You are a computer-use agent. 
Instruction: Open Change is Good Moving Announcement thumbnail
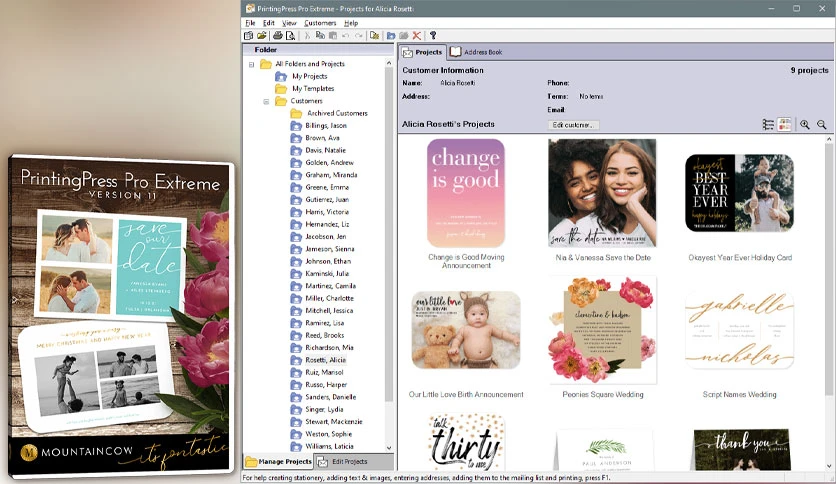(x=466, y=193)
